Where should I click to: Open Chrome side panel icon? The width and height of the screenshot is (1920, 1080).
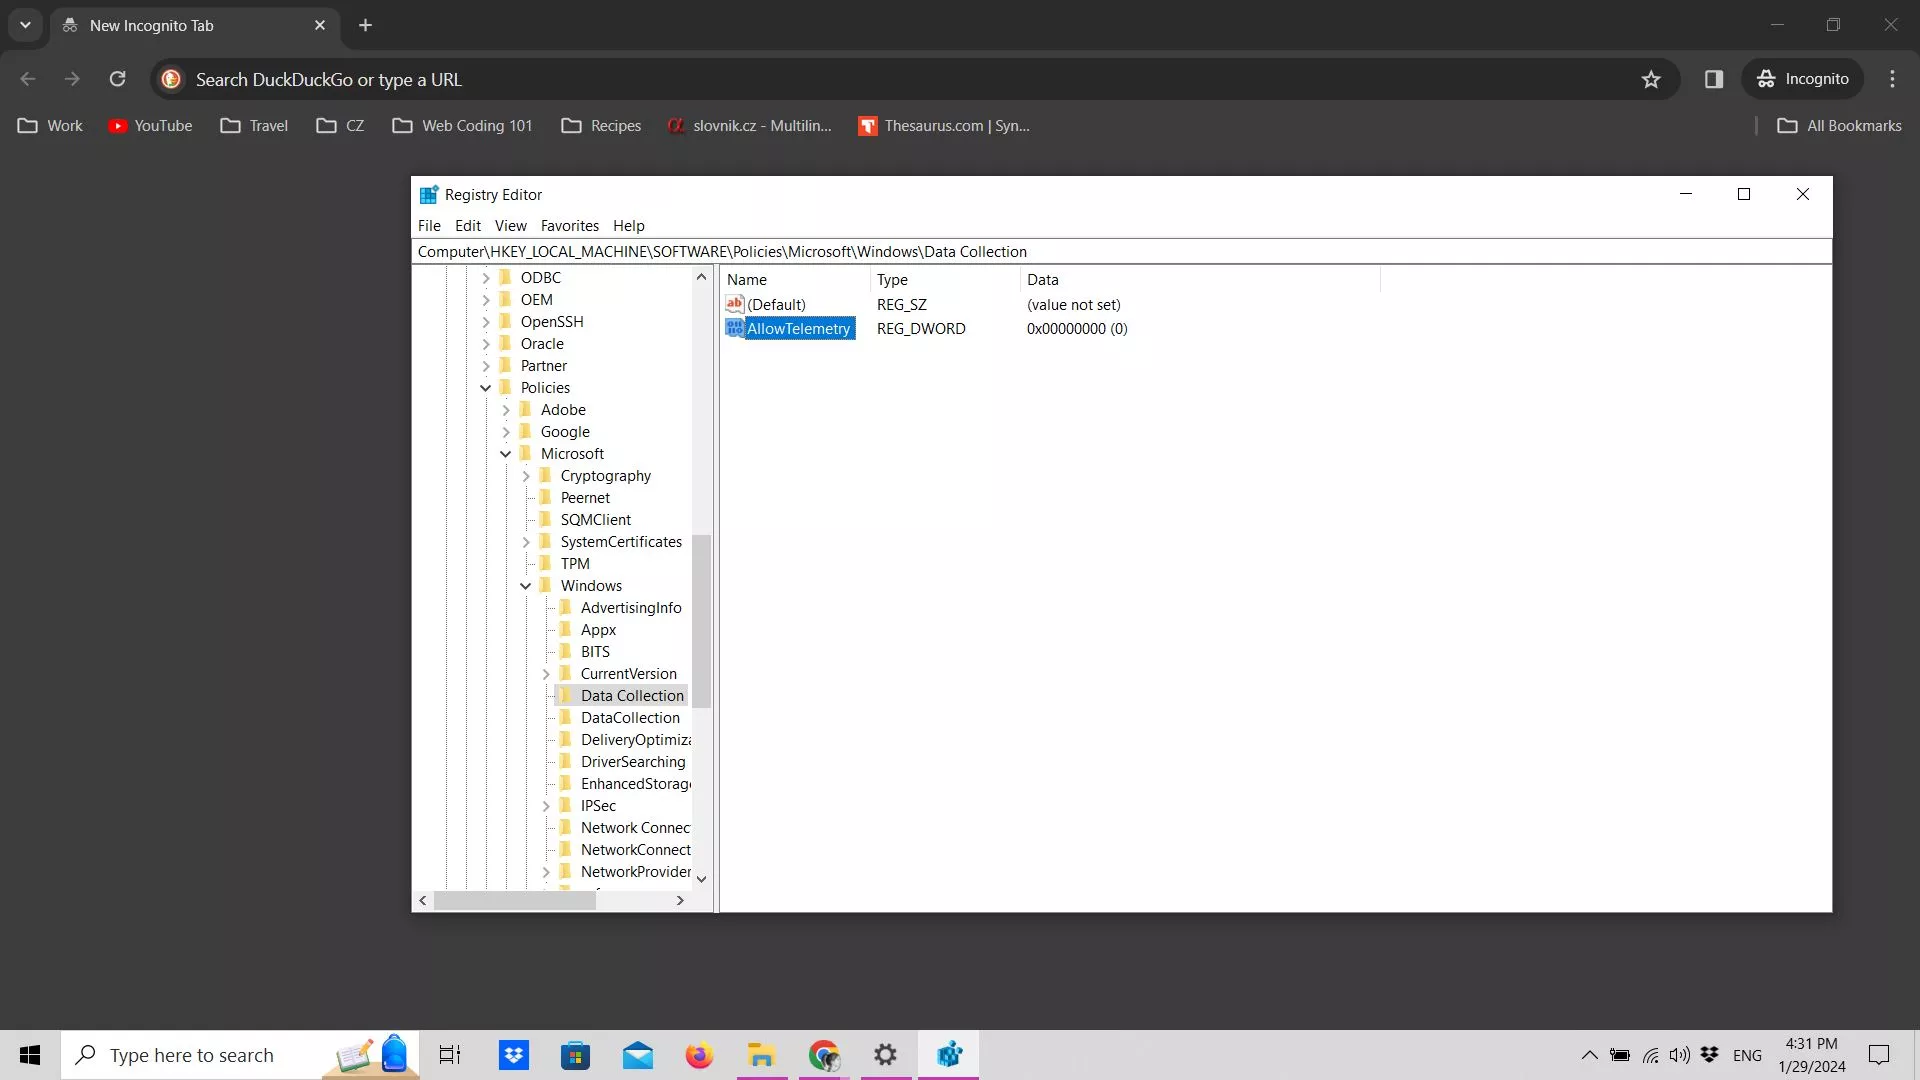tap(1714, 79)
